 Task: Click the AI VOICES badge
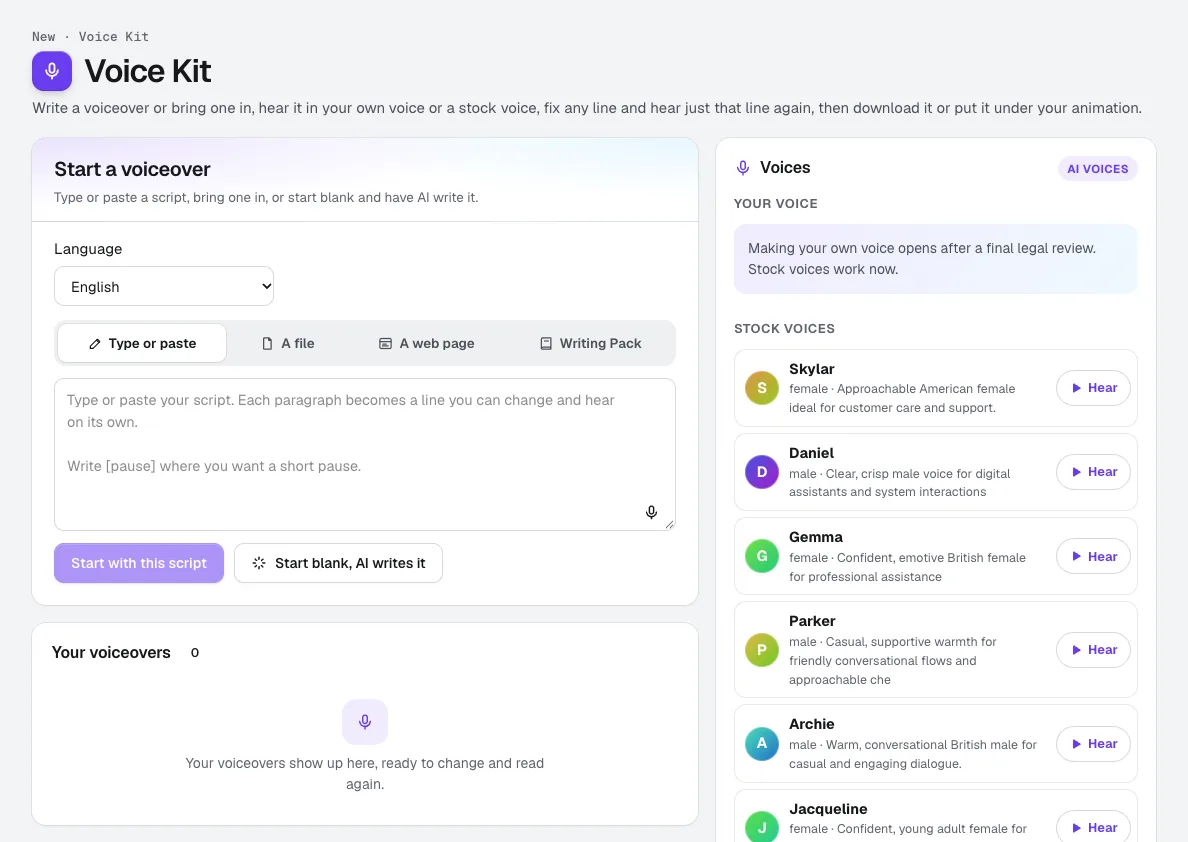click(x=1097, y=169)
